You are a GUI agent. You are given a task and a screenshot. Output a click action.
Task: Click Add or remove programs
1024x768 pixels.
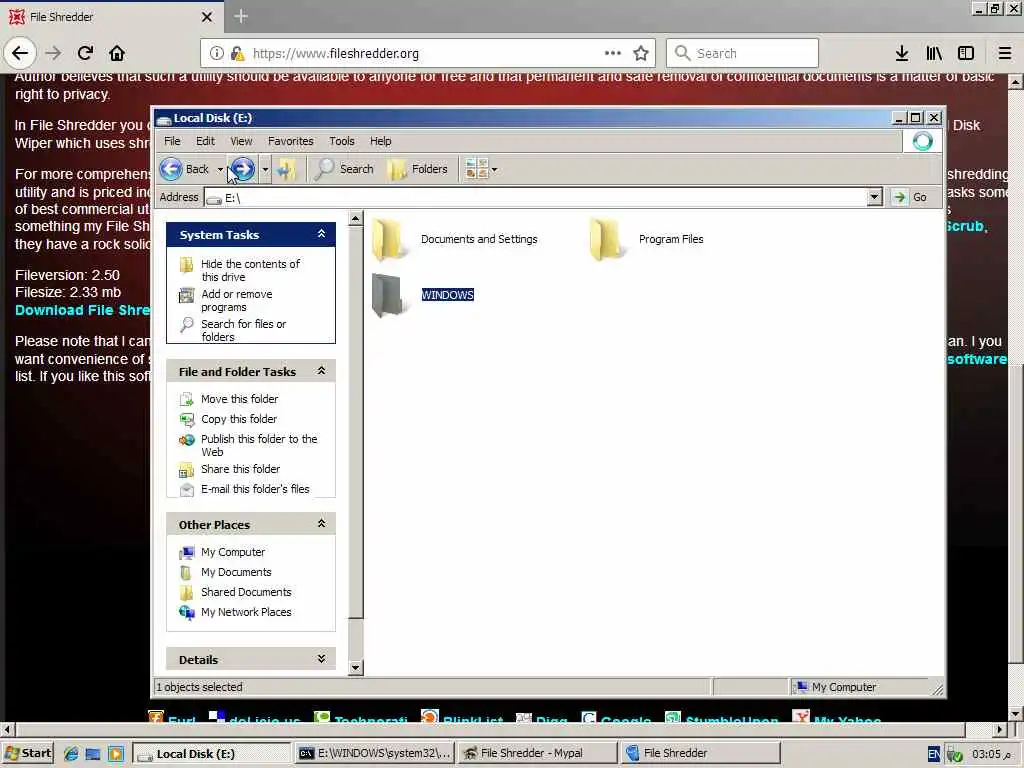236,300
